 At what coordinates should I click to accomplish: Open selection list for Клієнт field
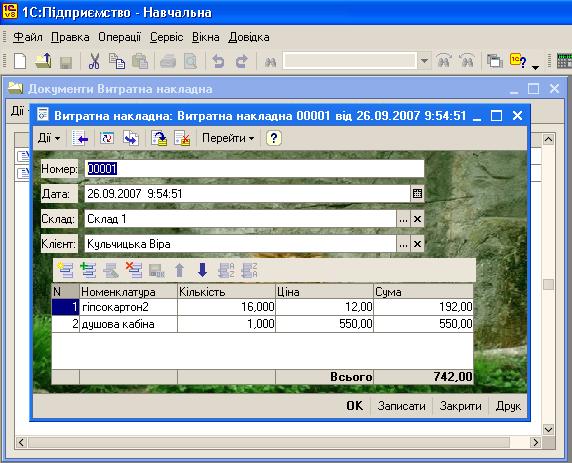[x=403, y=244]
